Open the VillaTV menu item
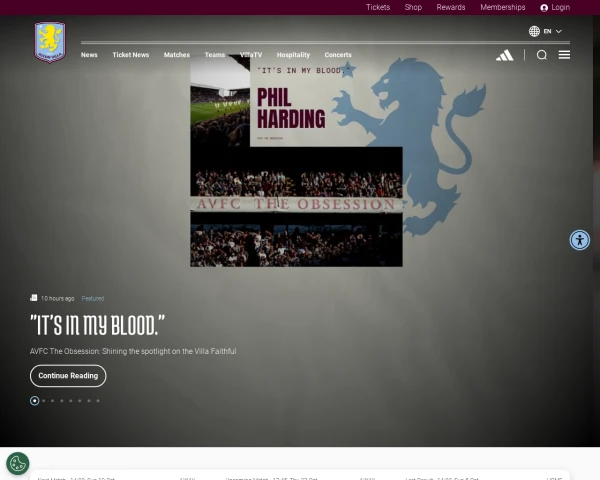The width and height of the screenshot is (600, 480). click(251, 55)
